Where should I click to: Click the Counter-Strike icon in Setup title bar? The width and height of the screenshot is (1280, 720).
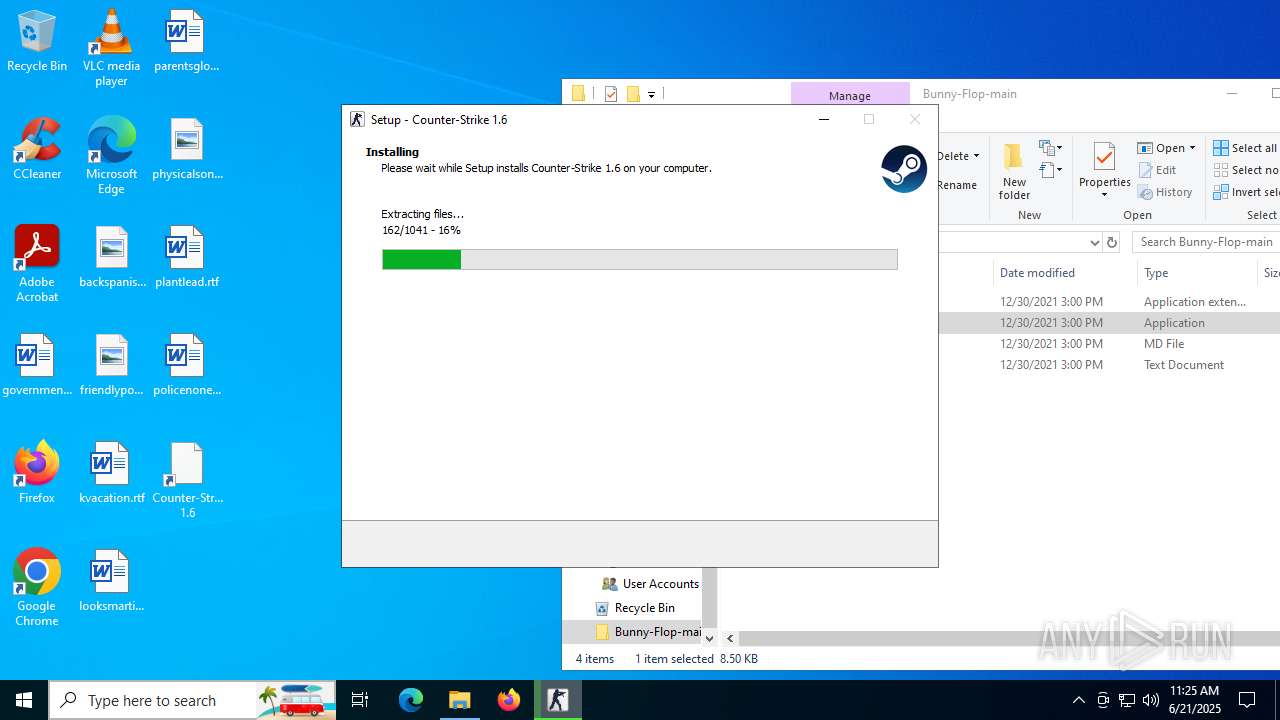point(357,119)
